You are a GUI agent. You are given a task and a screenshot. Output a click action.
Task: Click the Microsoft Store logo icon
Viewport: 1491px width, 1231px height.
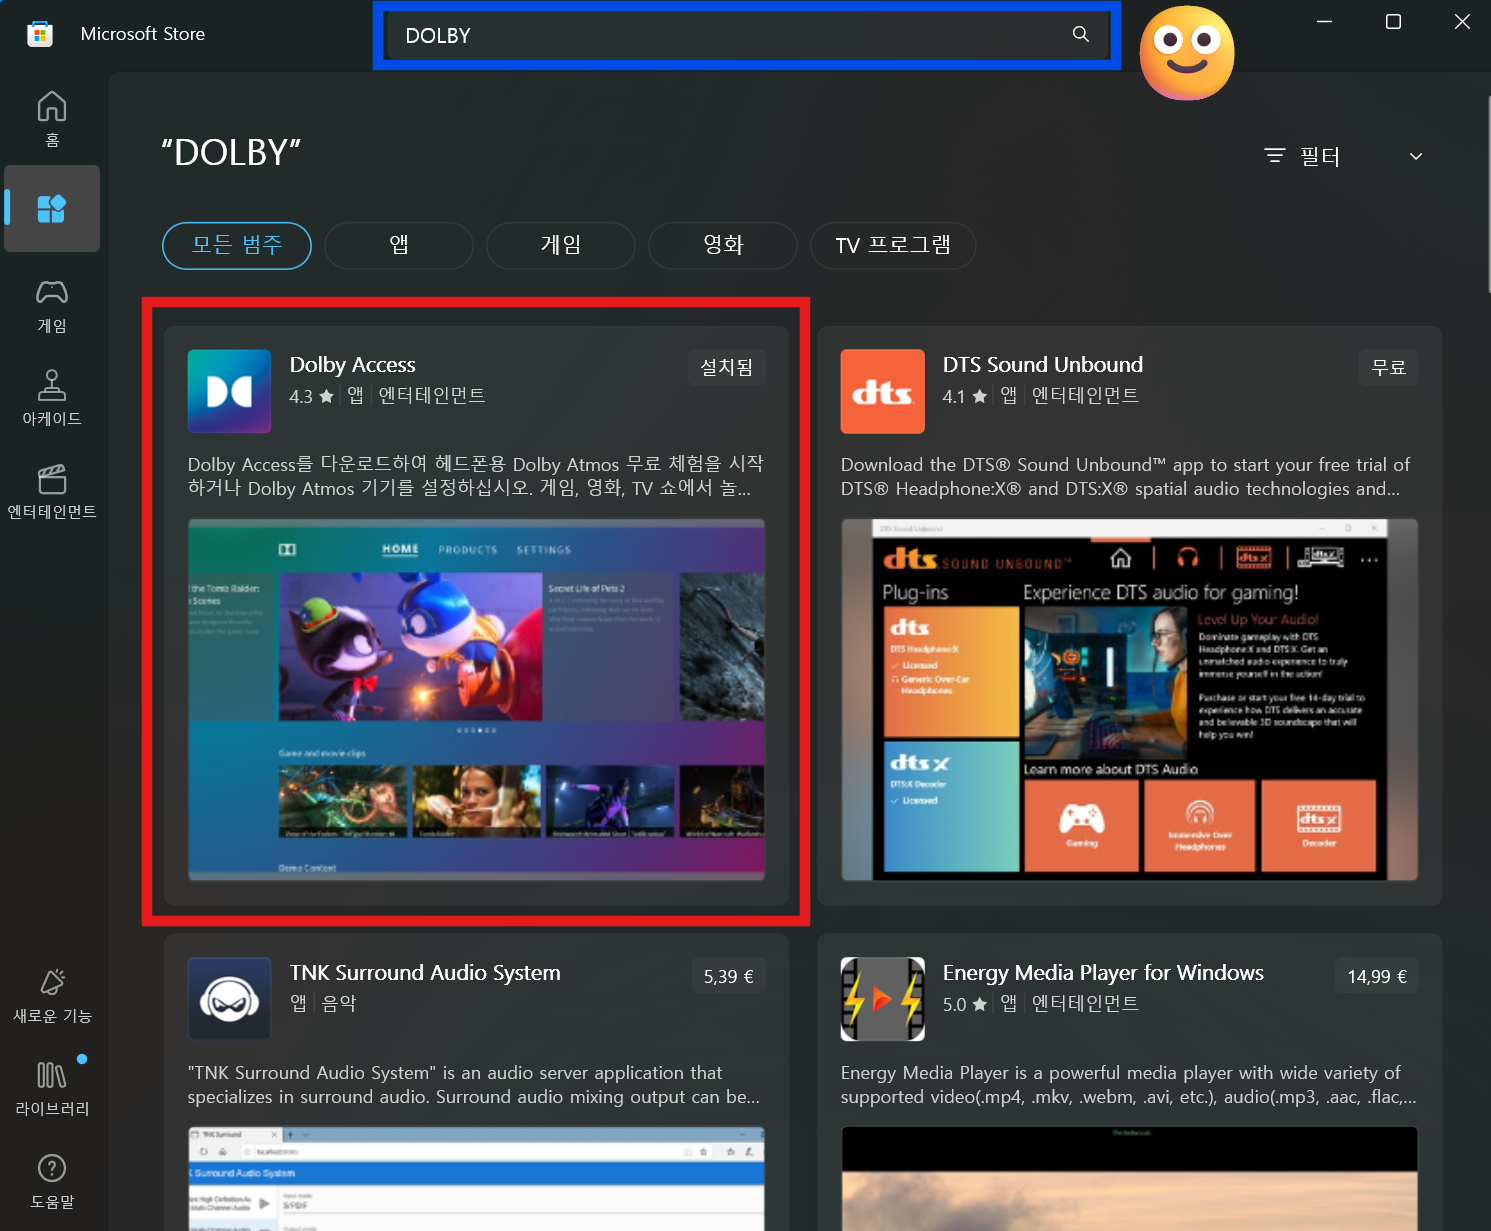coord(39,34)
